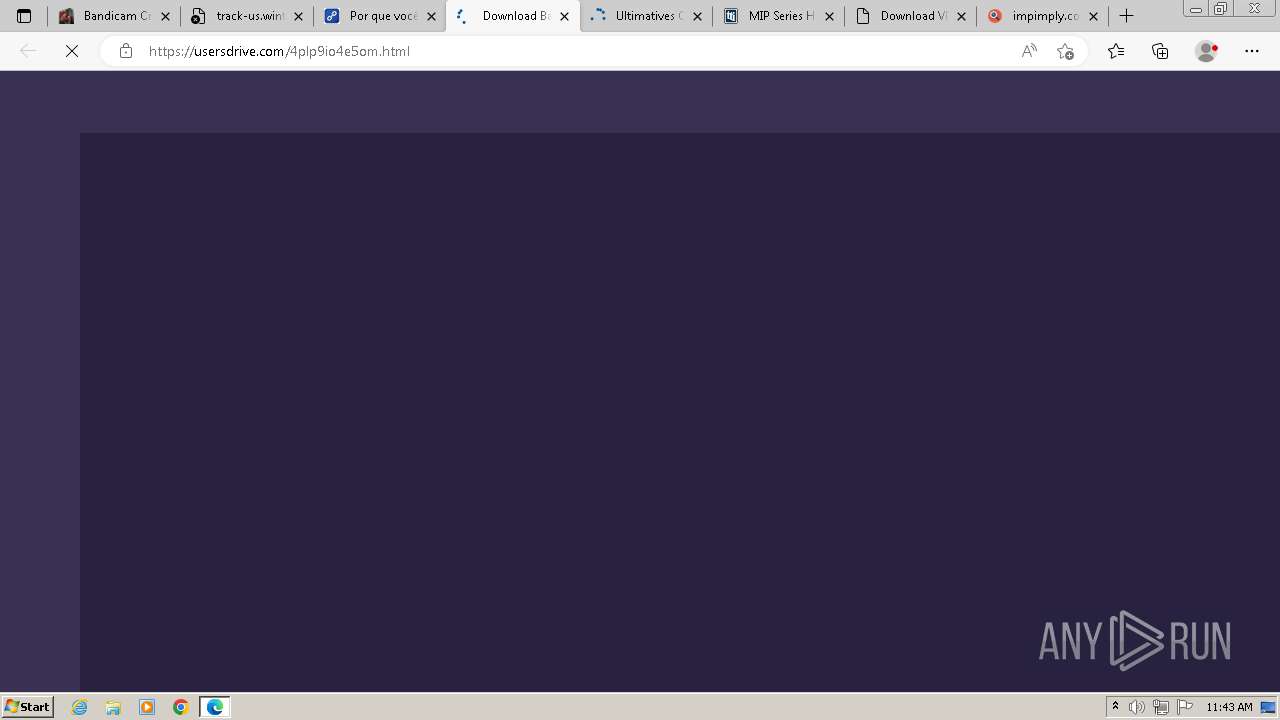This screenshot has width=1280, height=720.
Task: Open Windows Media Player from taskbar
Action: [147, 707]
